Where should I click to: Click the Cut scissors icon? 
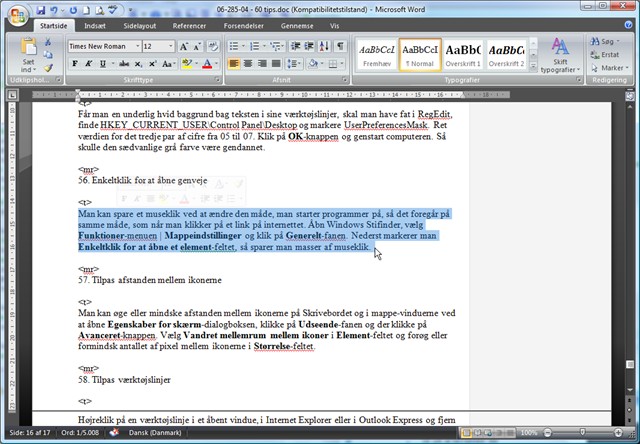50,40
